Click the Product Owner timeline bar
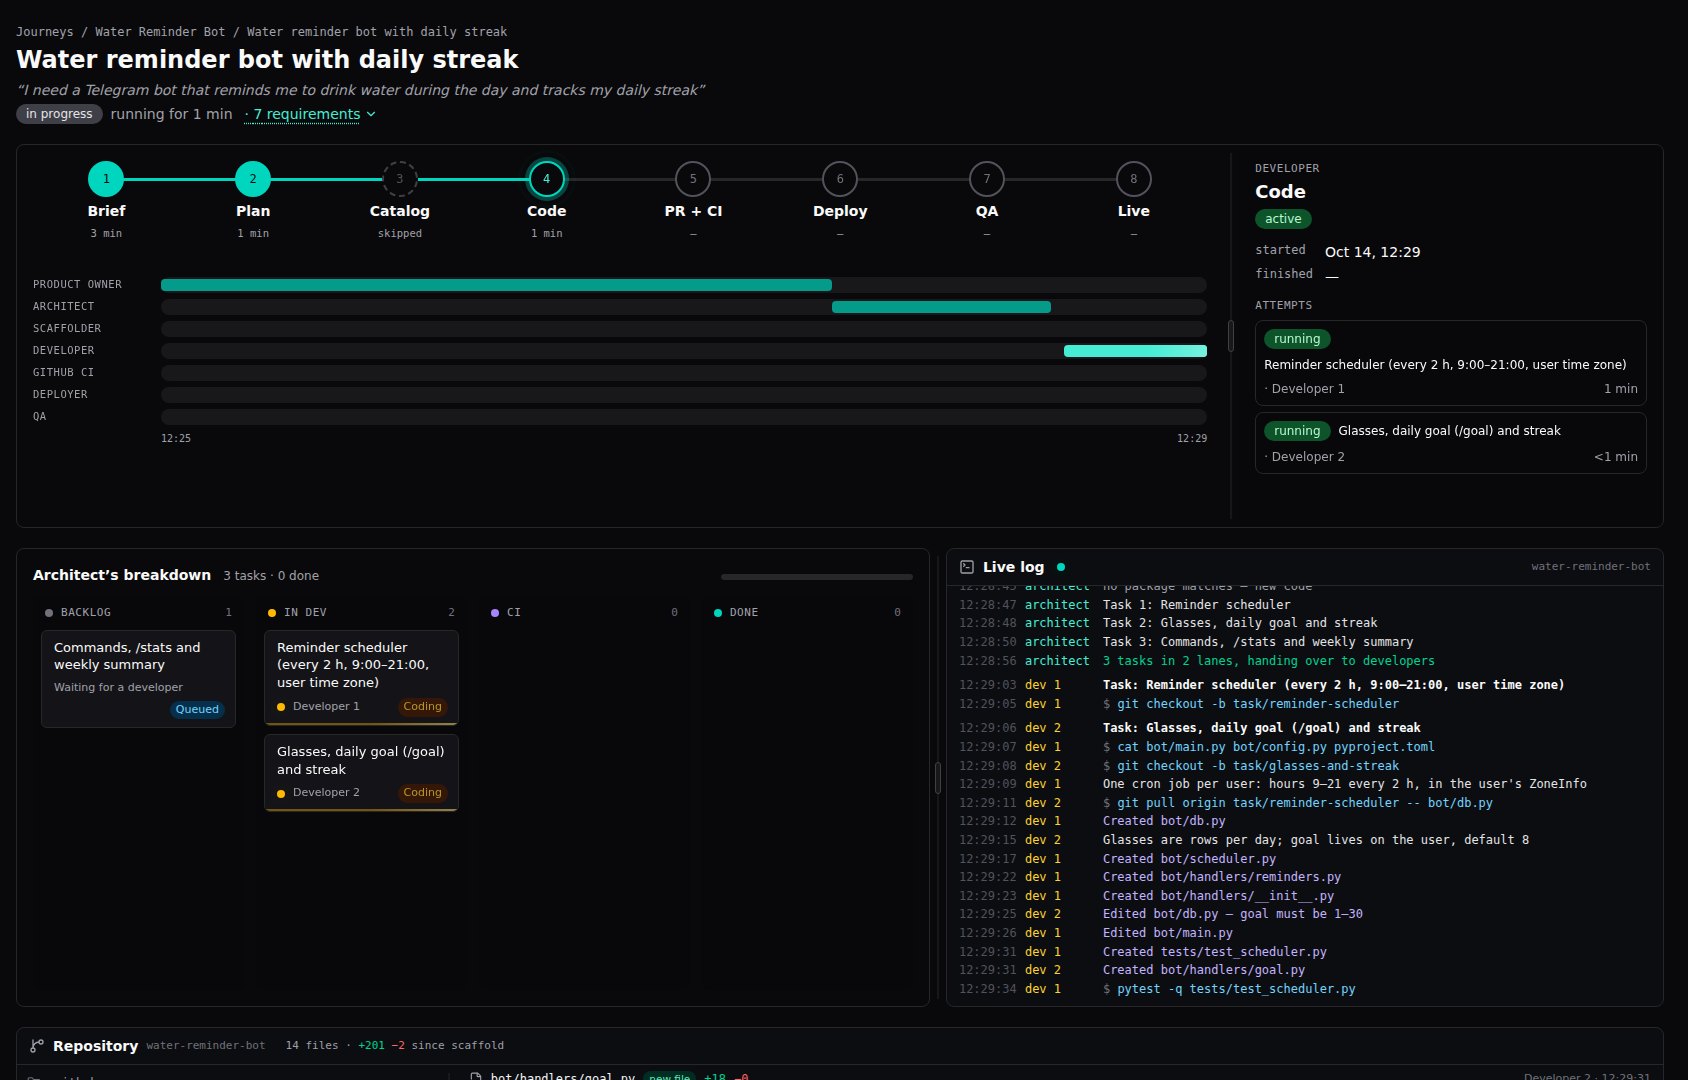The width and height of the screenshot is (1688, 1080). pos(496,285)
